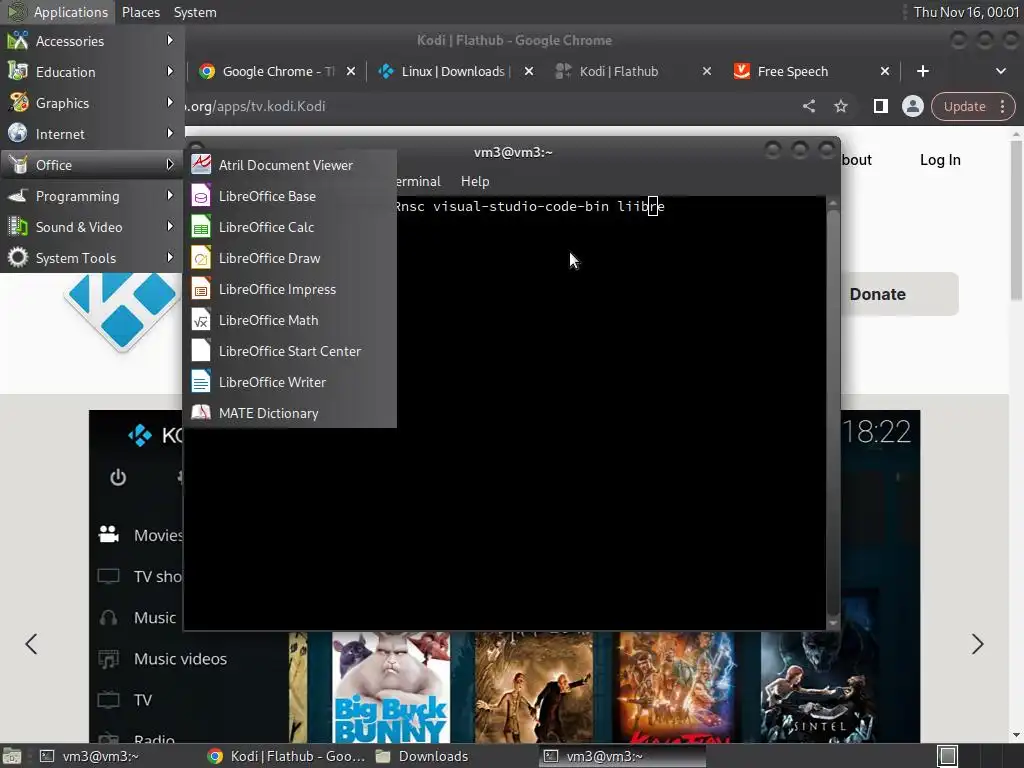Open LibreOffice Start Center

[x=290, y=351]
